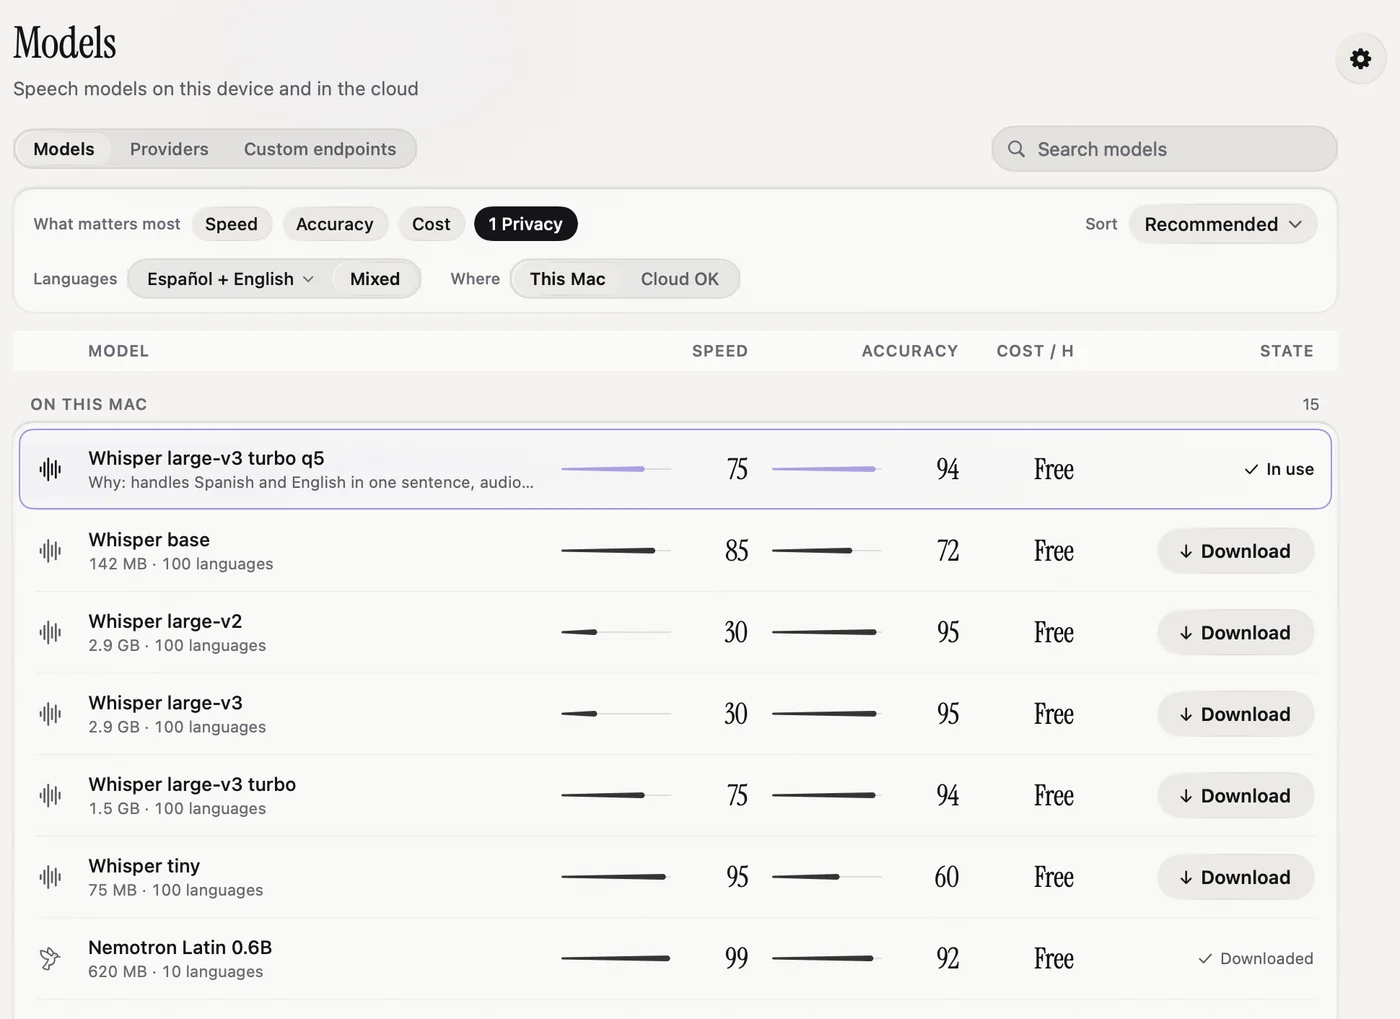Download the Whisper large-v3 2.9 GB model
The width and height of the screenshot is (1400, 1019).
pyautogui.click(x=1235, y=714)
